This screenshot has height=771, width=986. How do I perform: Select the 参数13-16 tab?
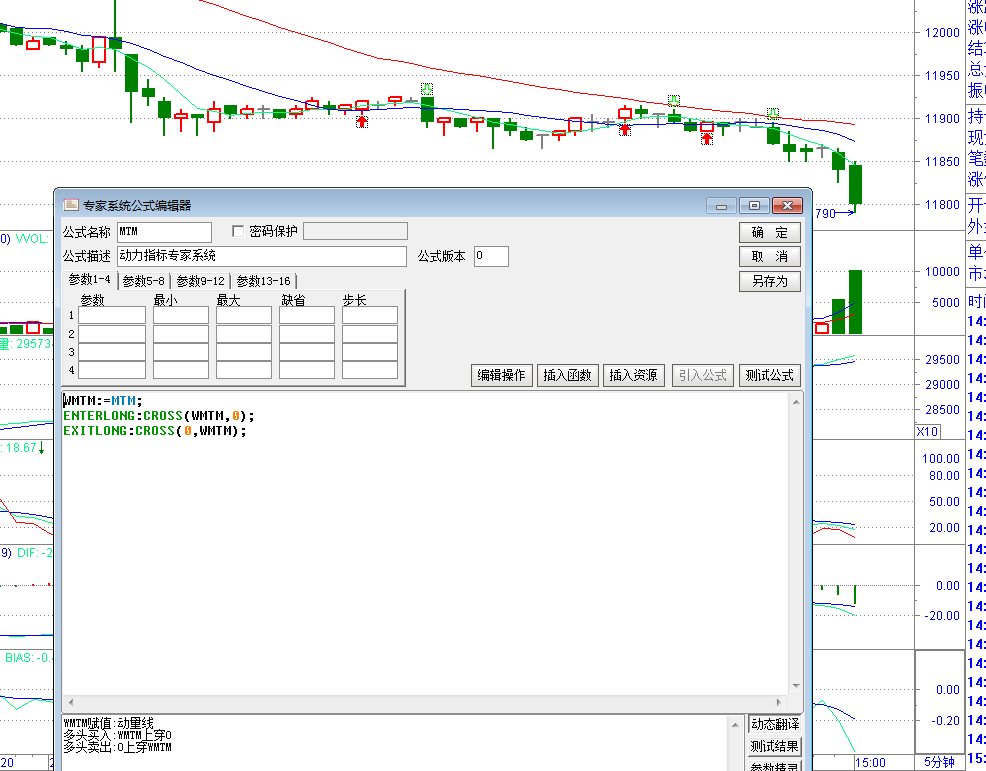pyautogui.click(x=263, y=281)
